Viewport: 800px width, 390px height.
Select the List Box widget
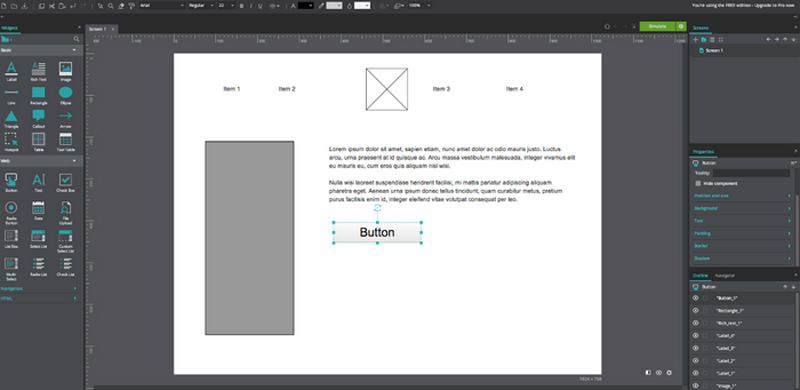point(11,238)
